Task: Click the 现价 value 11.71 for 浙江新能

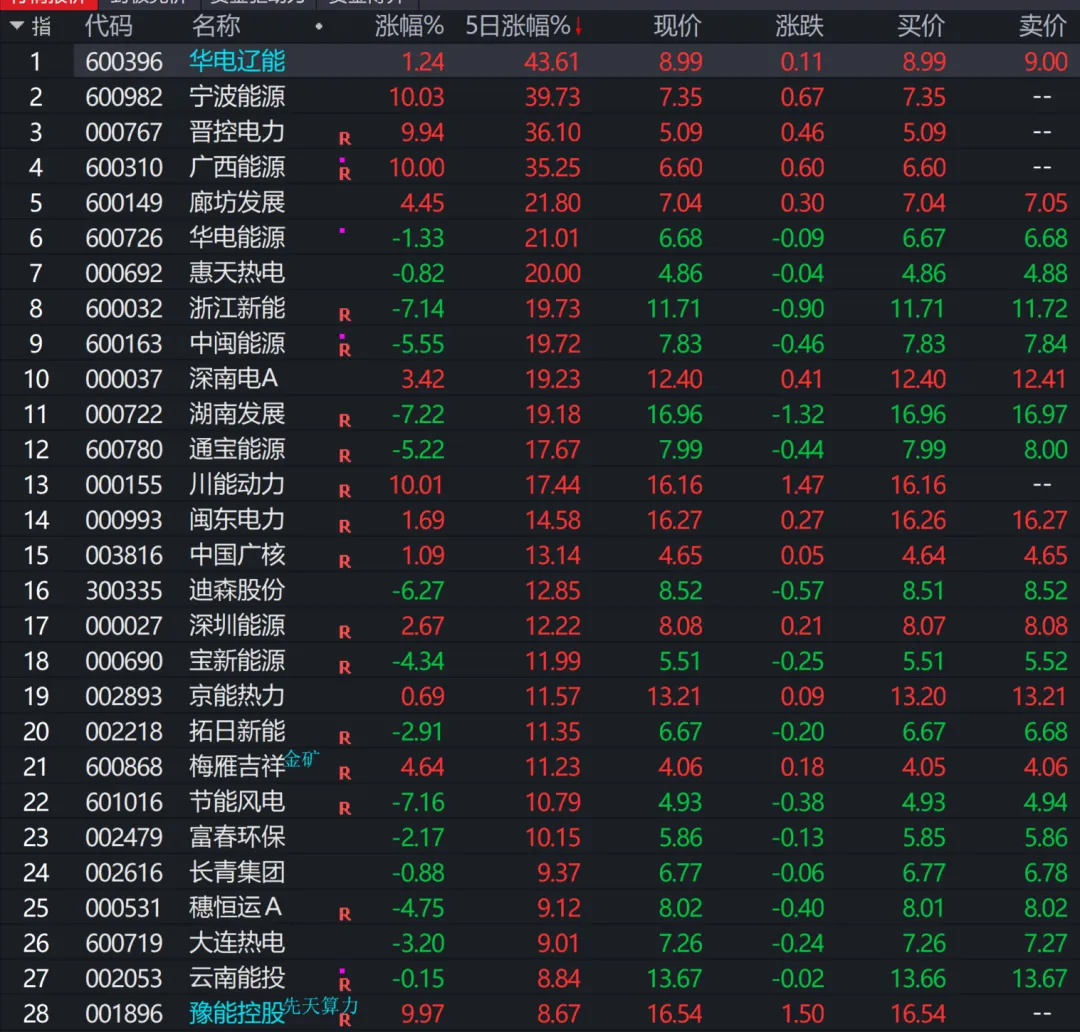Action: click(x=674, y=309)
